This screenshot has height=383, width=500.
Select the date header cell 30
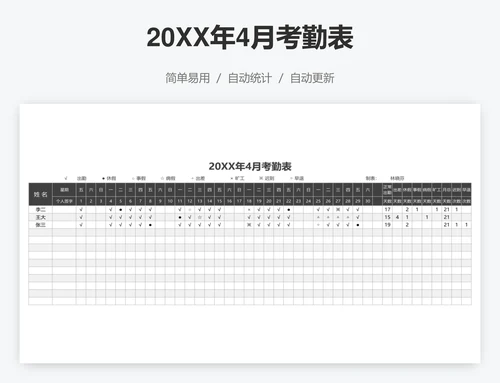click(x=367, y=201)
